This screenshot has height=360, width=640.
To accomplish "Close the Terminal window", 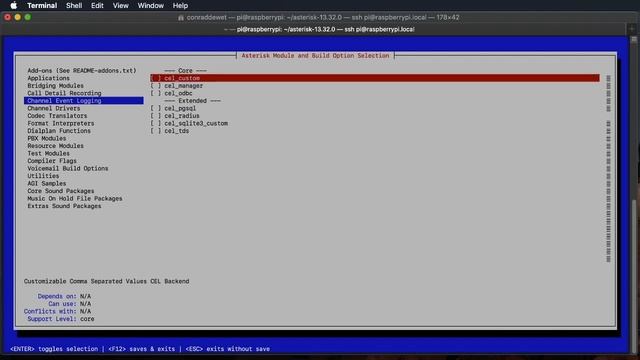I will click(x=7, y=17).
